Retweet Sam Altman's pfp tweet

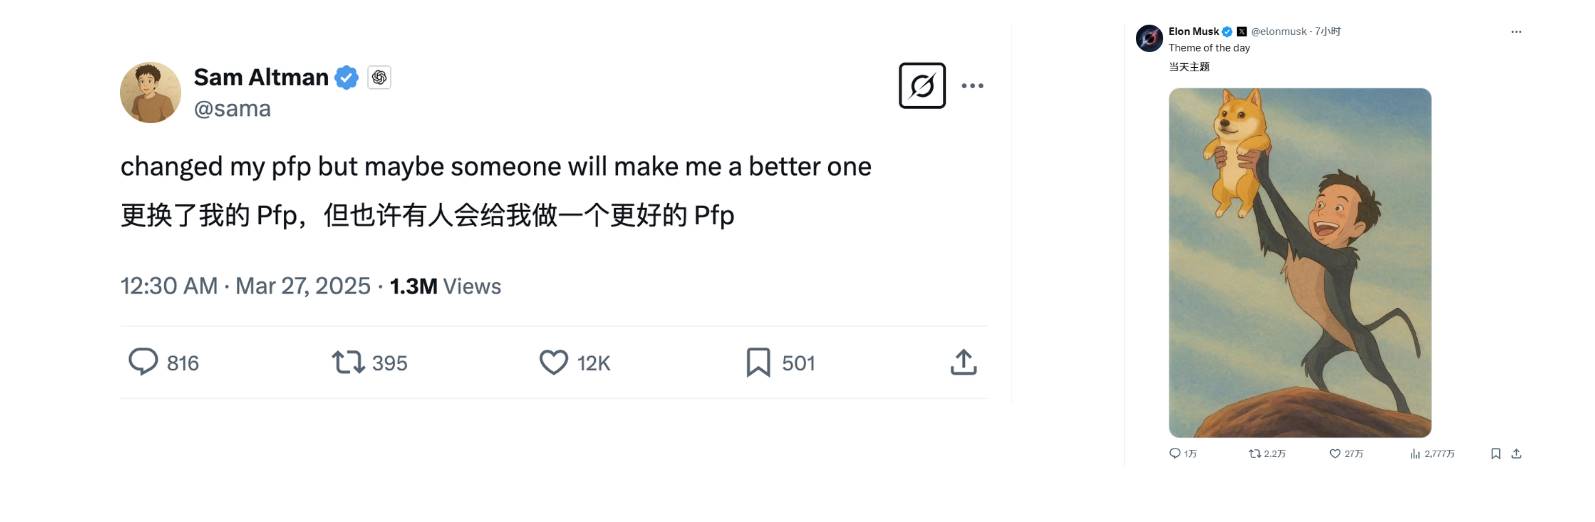(x=348, y=361)
